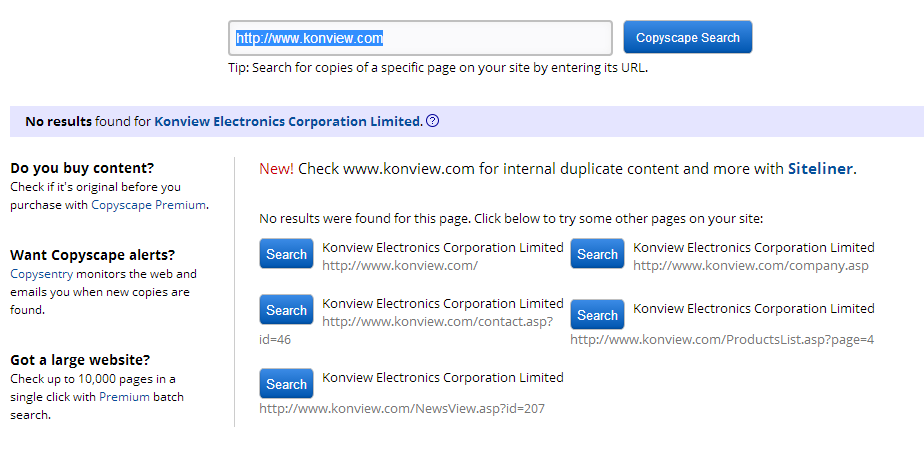Click the NewsView.asp?id=207 URL text
Screen dimensions: 924x455
[402, 408]
